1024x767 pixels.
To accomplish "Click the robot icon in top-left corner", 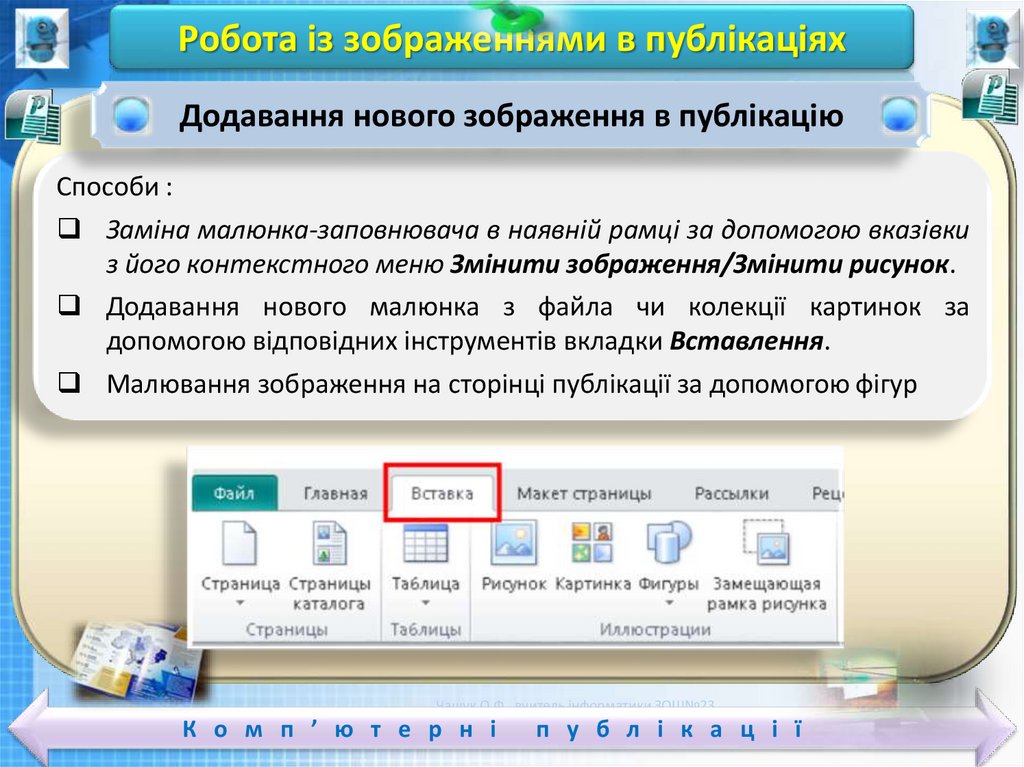I will click(x=41, y=37).
